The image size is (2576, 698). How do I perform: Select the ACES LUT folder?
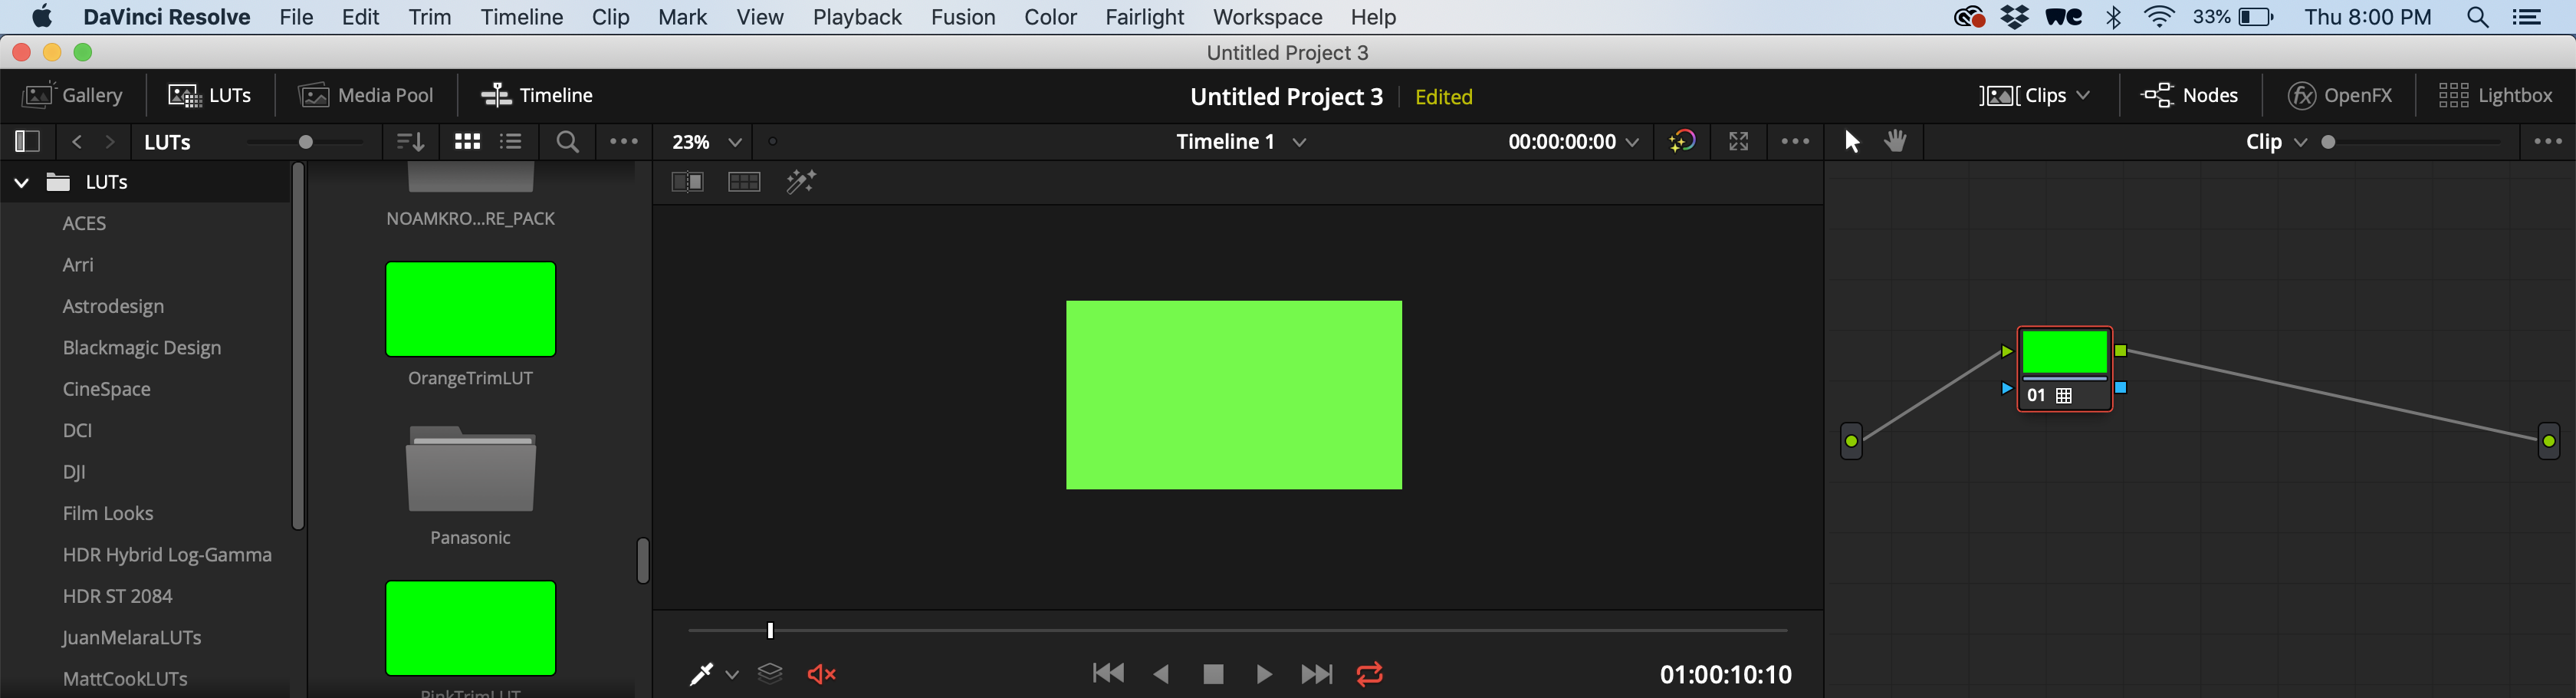(84, 223)
